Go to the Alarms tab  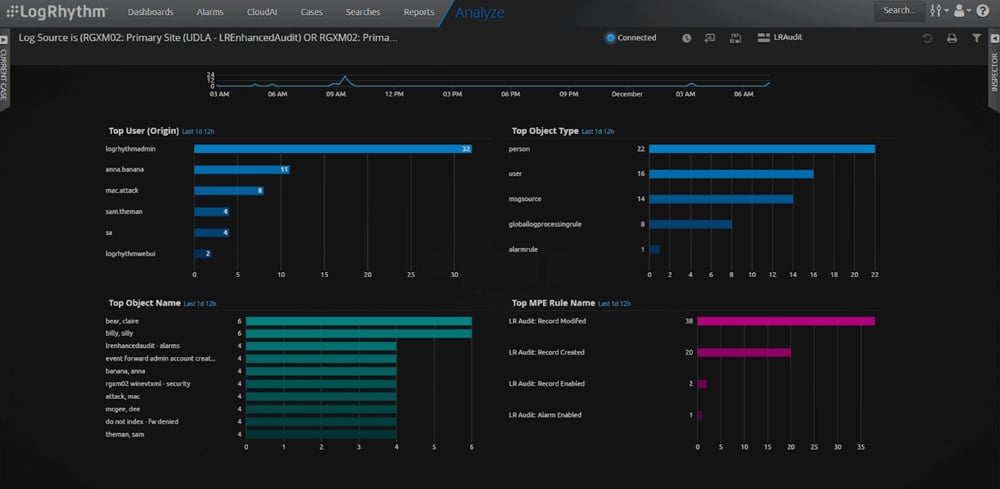210,12
